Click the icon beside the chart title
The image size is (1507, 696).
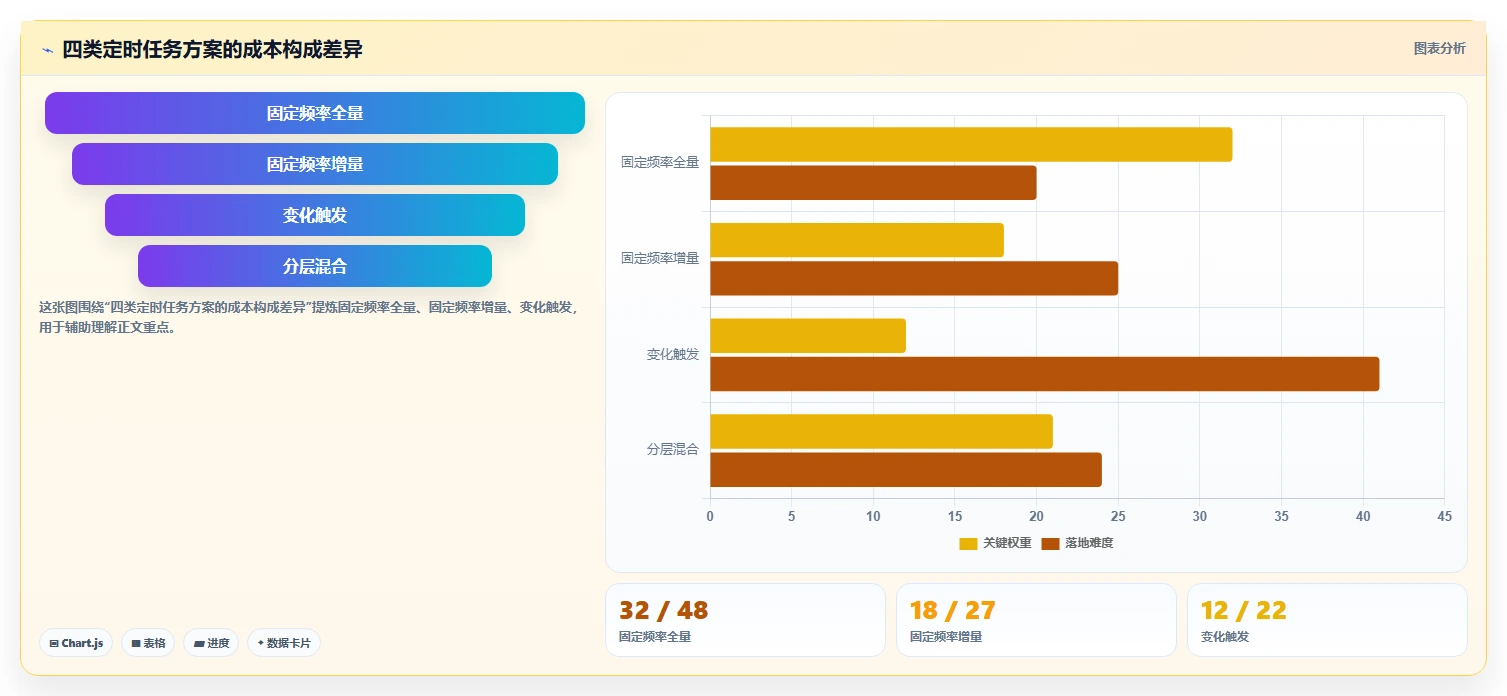[x=47, y=50]
